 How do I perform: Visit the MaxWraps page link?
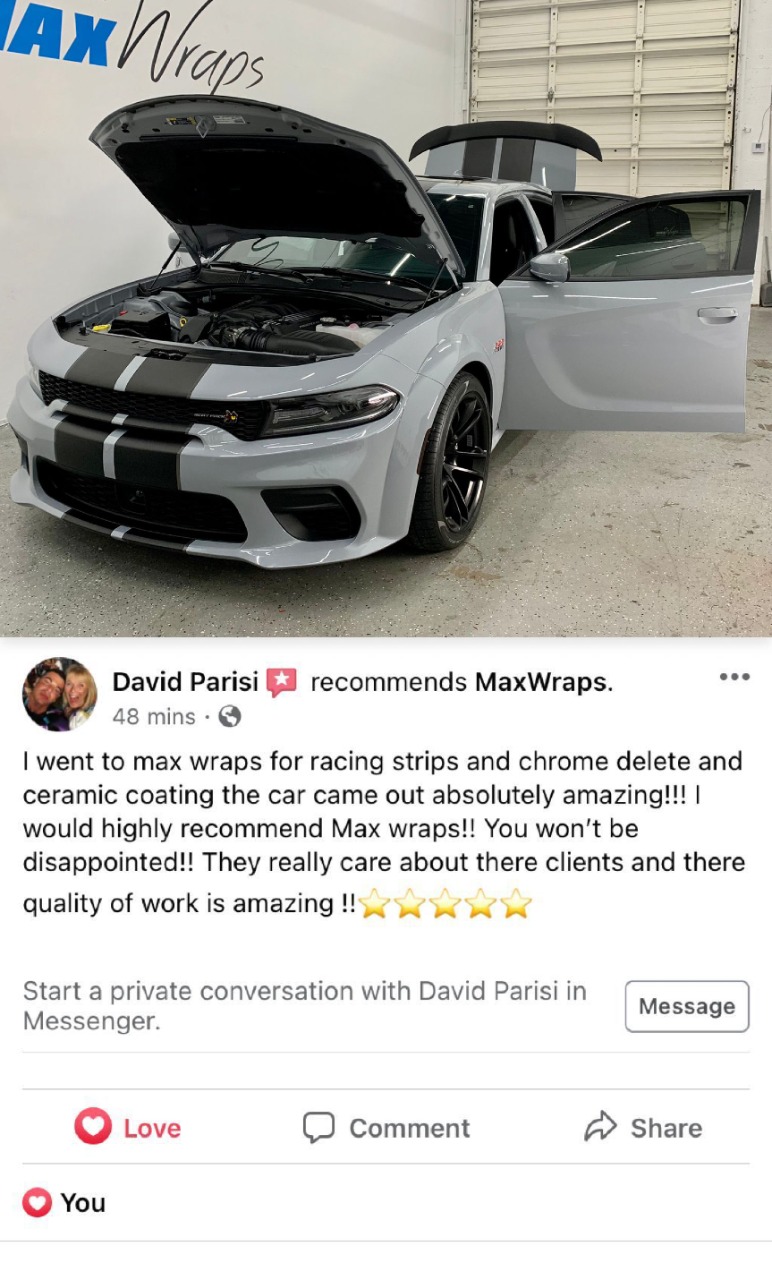pyautogui.click(x=544, y=682)
